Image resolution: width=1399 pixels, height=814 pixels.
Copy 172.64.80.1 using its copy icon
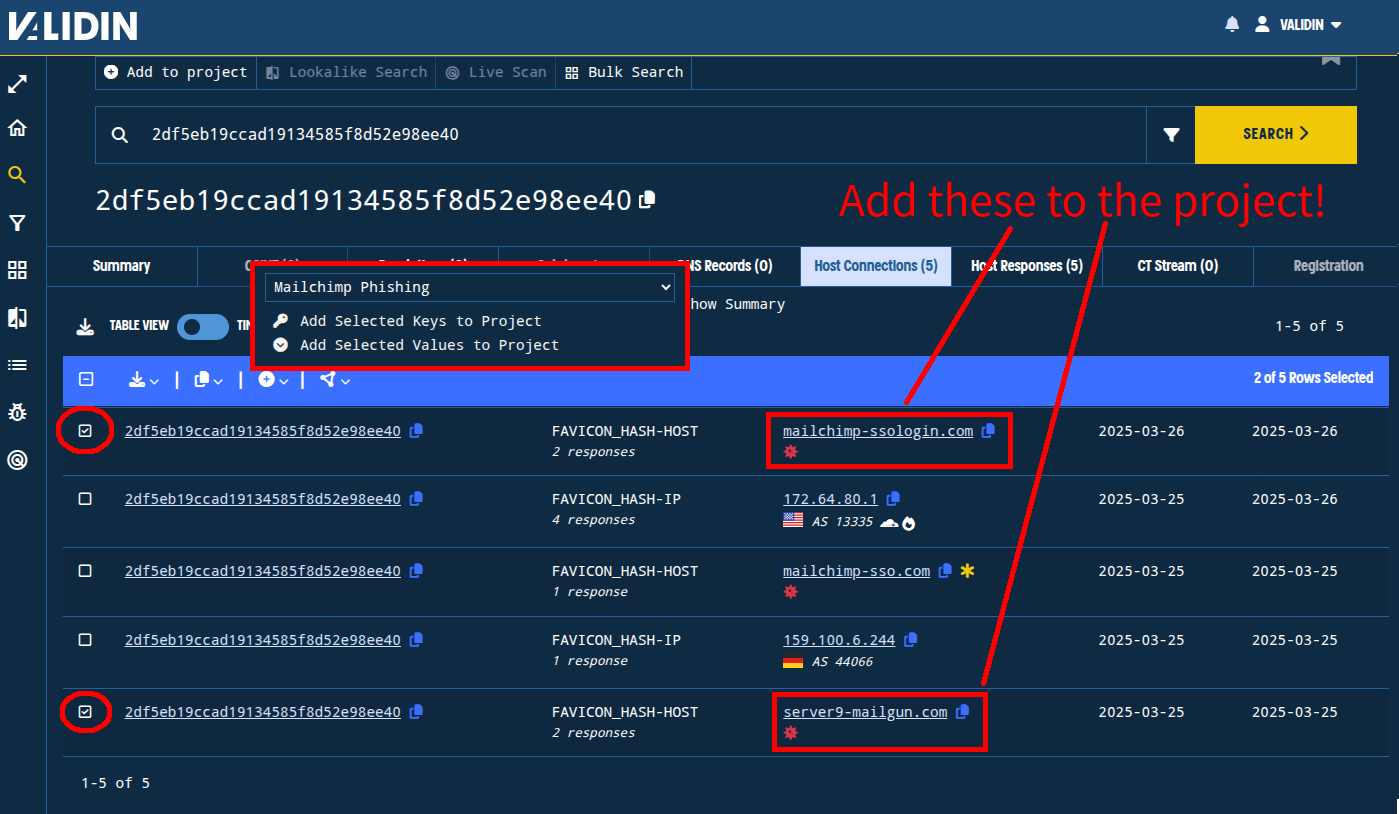(x=894, y=498)
